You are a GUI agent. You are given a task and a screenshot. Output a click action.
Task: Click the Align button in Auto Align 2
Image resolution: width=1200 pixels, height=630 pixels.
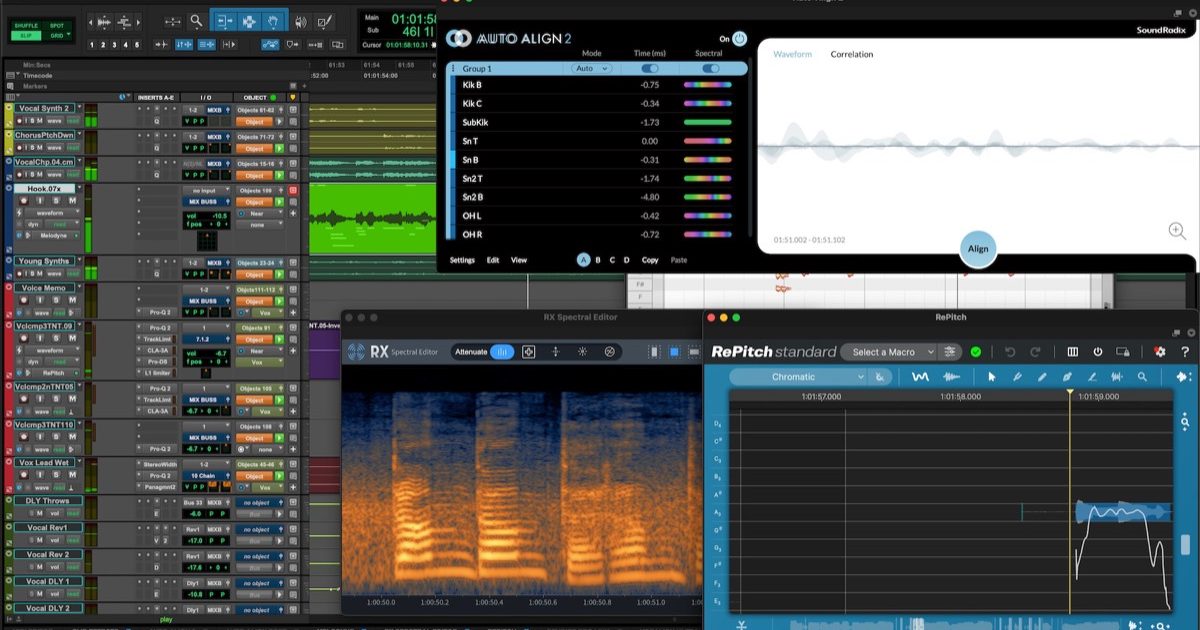click(x=977, y=249)
